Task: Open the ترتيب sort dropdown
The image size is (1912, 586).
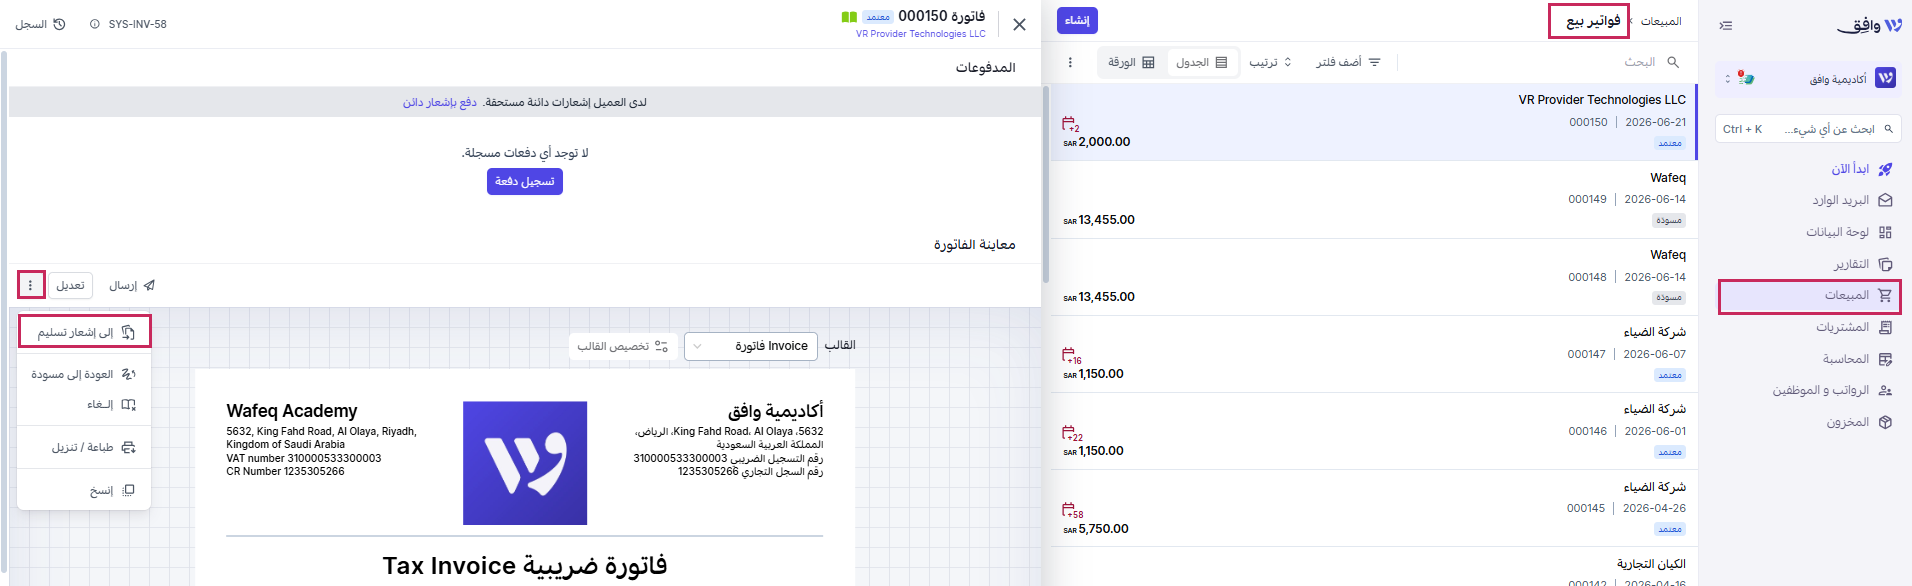Action: [x=1271, y=62]
